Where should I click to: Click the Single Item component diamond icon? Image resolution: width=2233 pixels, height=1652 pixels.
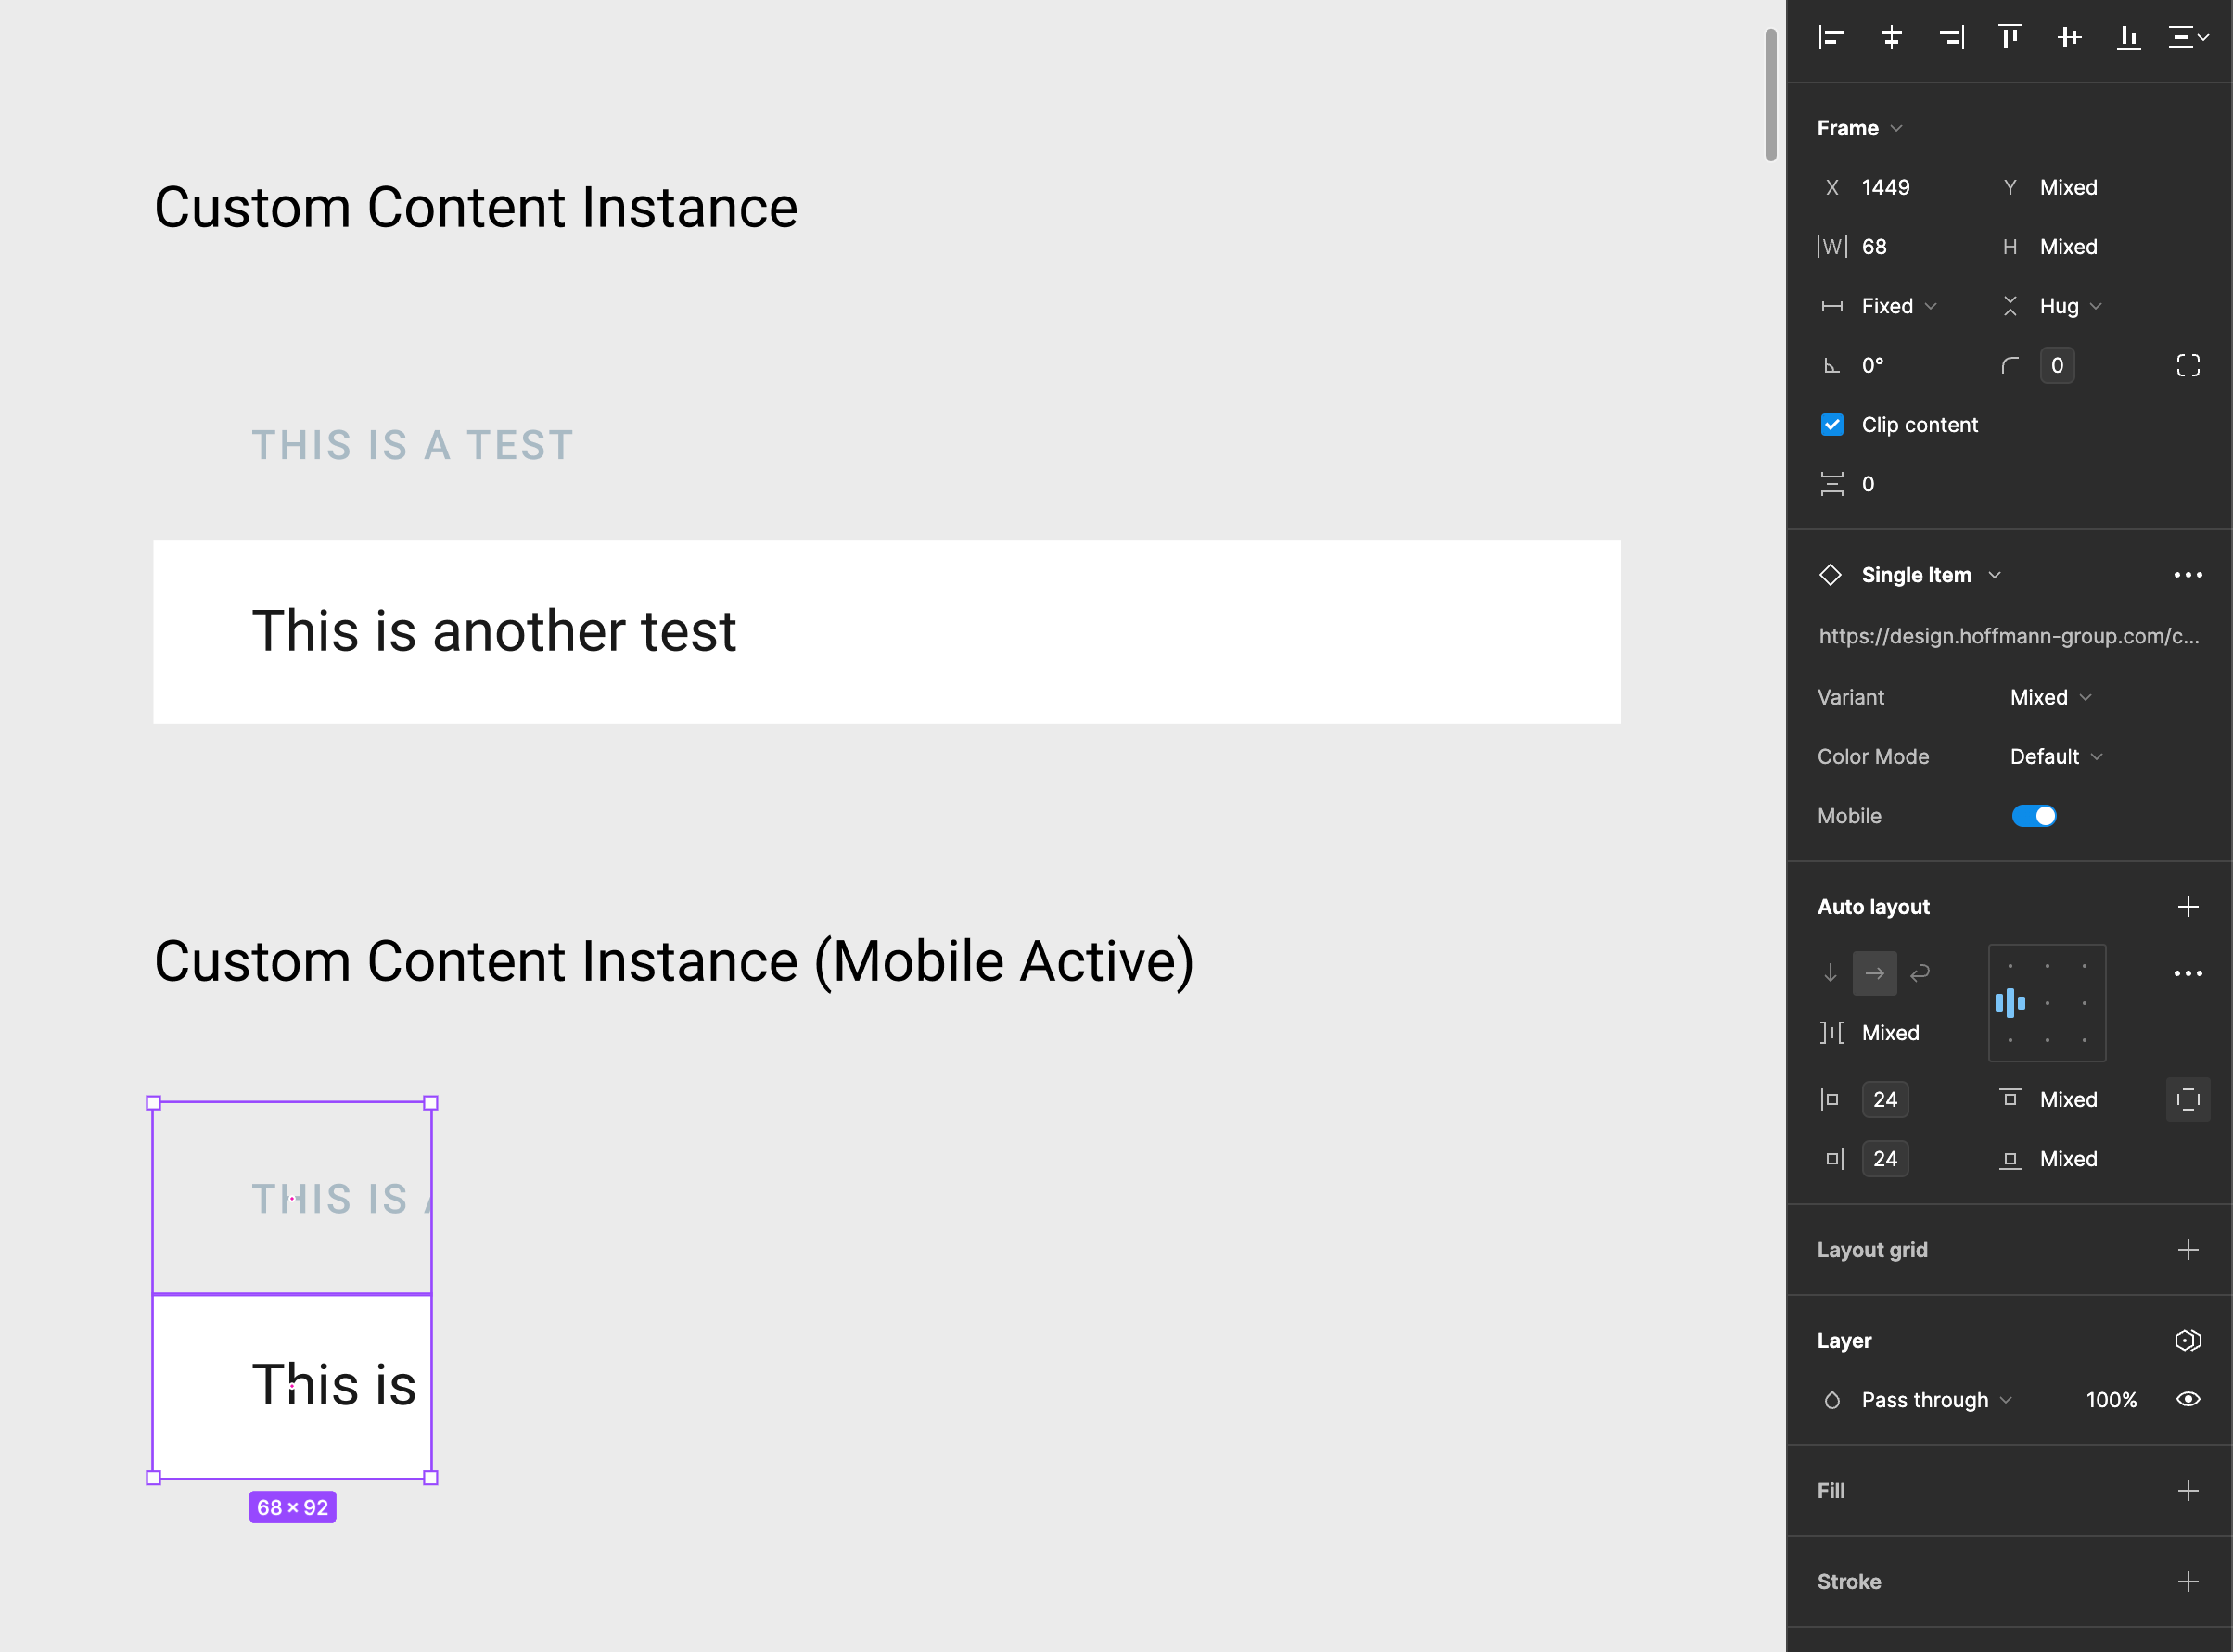[1830, 575]
